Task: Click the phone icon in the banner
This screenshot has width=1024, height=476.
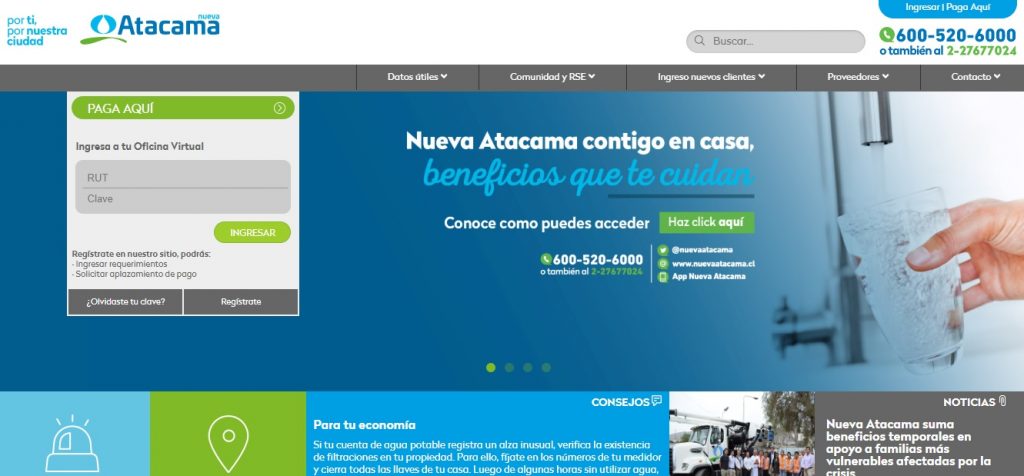Action: tap(546, 259)
